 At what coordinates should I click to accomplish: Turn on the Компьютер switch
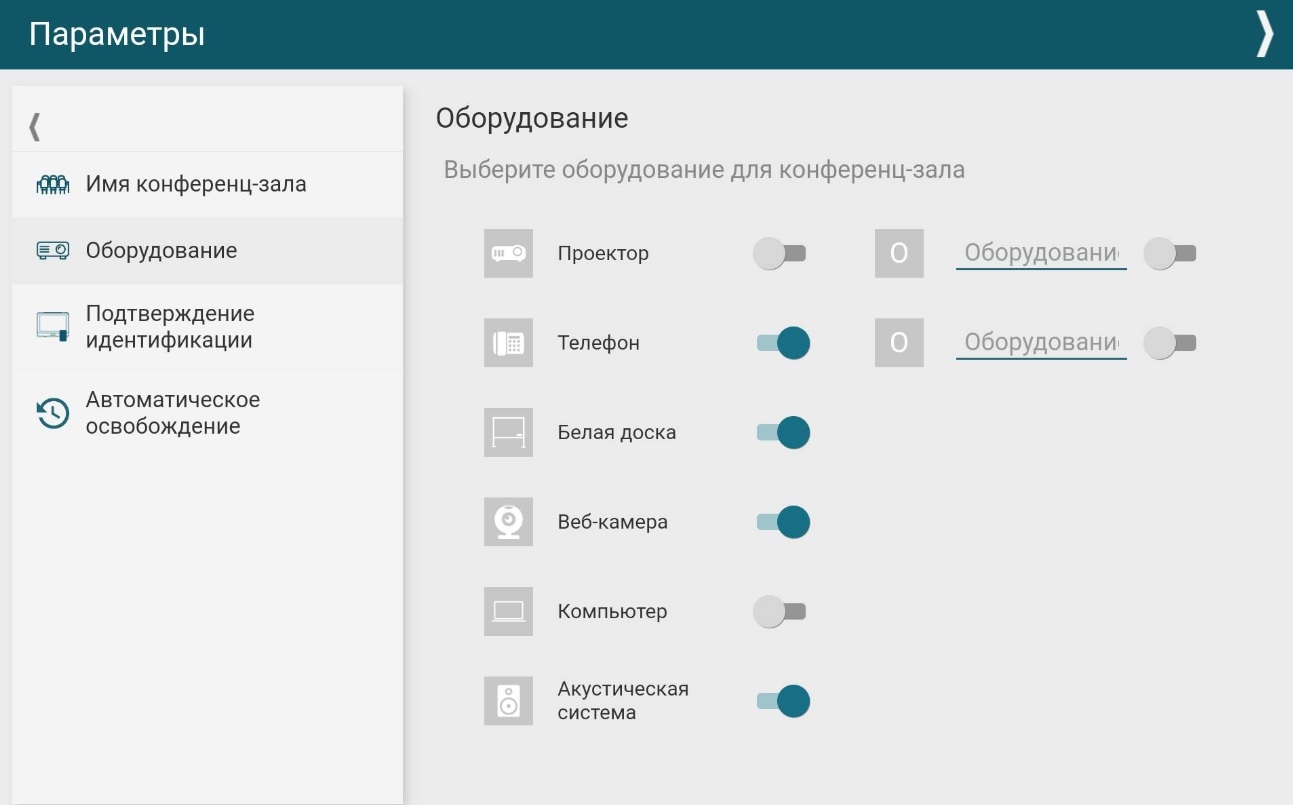tap(780, 611)
